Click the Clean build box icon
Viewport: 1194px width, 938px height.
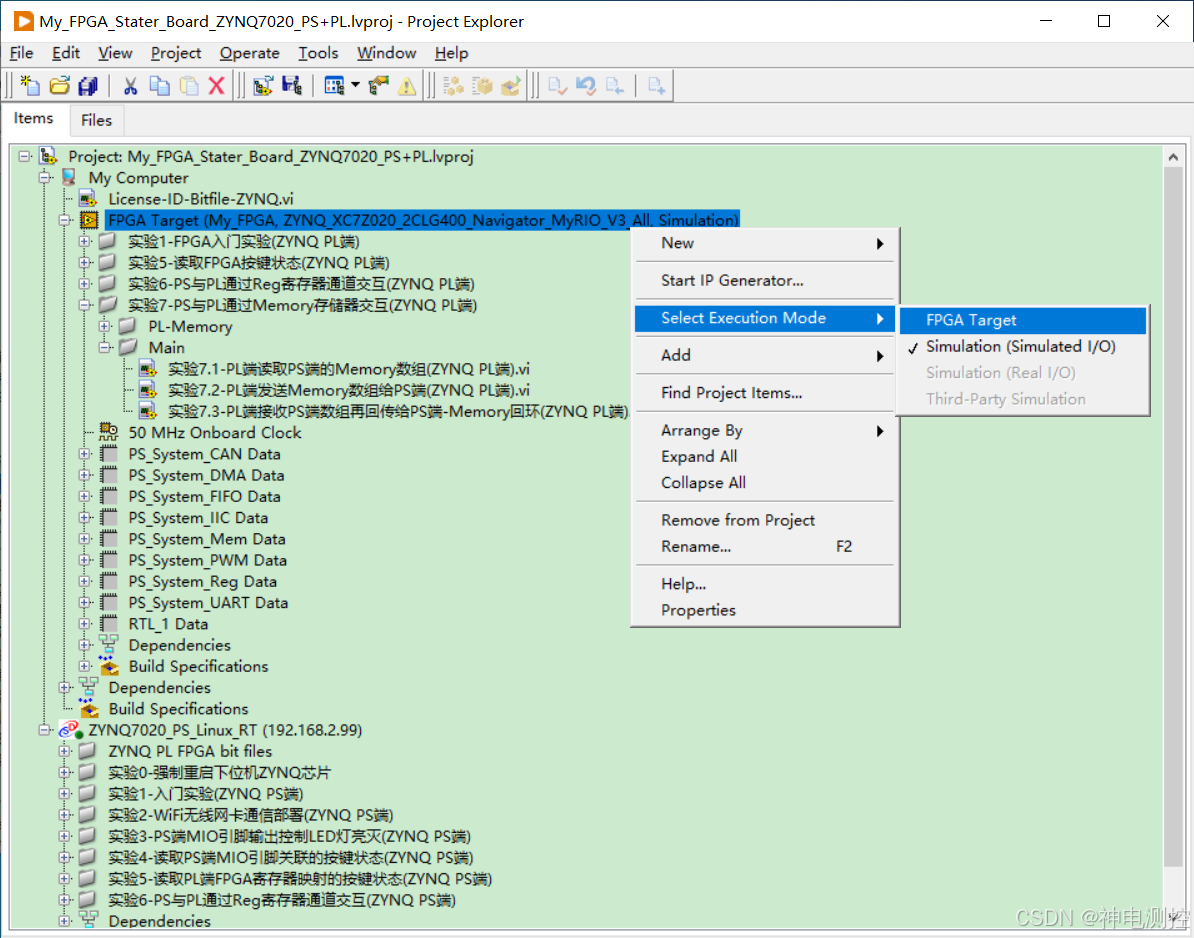click(482, 85)
